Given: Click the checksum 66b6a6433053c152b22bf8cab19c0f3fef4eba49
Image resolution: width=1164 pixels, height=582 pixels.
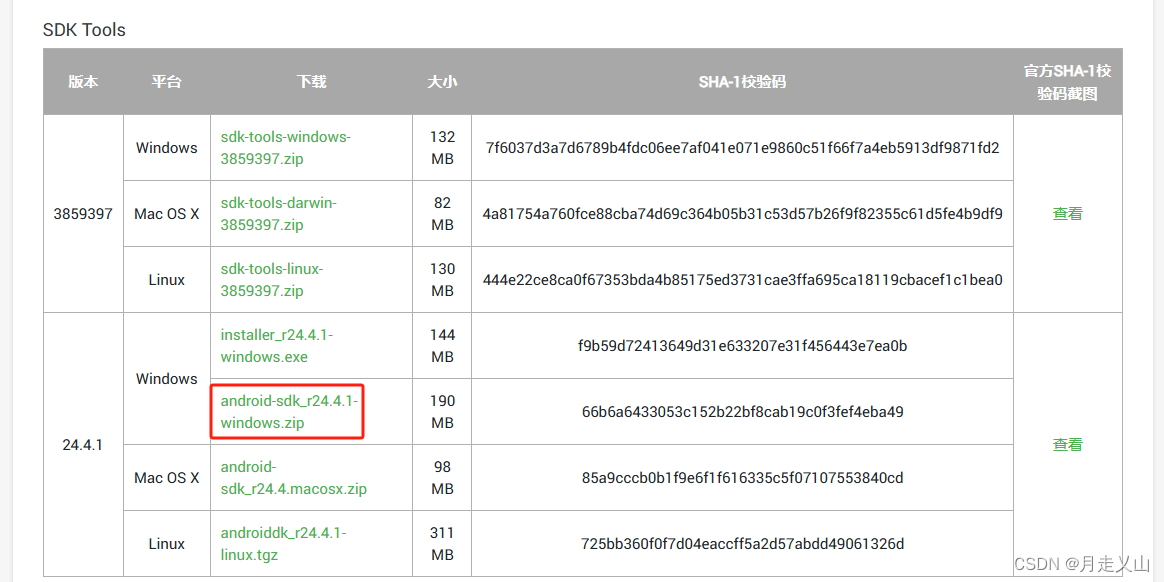Looking at the screenshot, I should (x=742, y=412).
